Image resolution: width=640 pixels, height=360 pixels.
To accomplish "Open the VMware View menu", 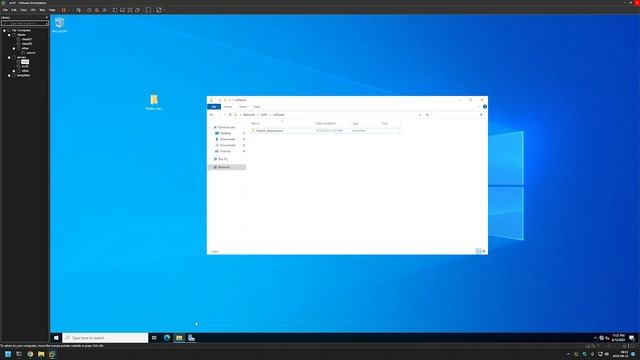I will pyautogui.click(x=24, y=10).
